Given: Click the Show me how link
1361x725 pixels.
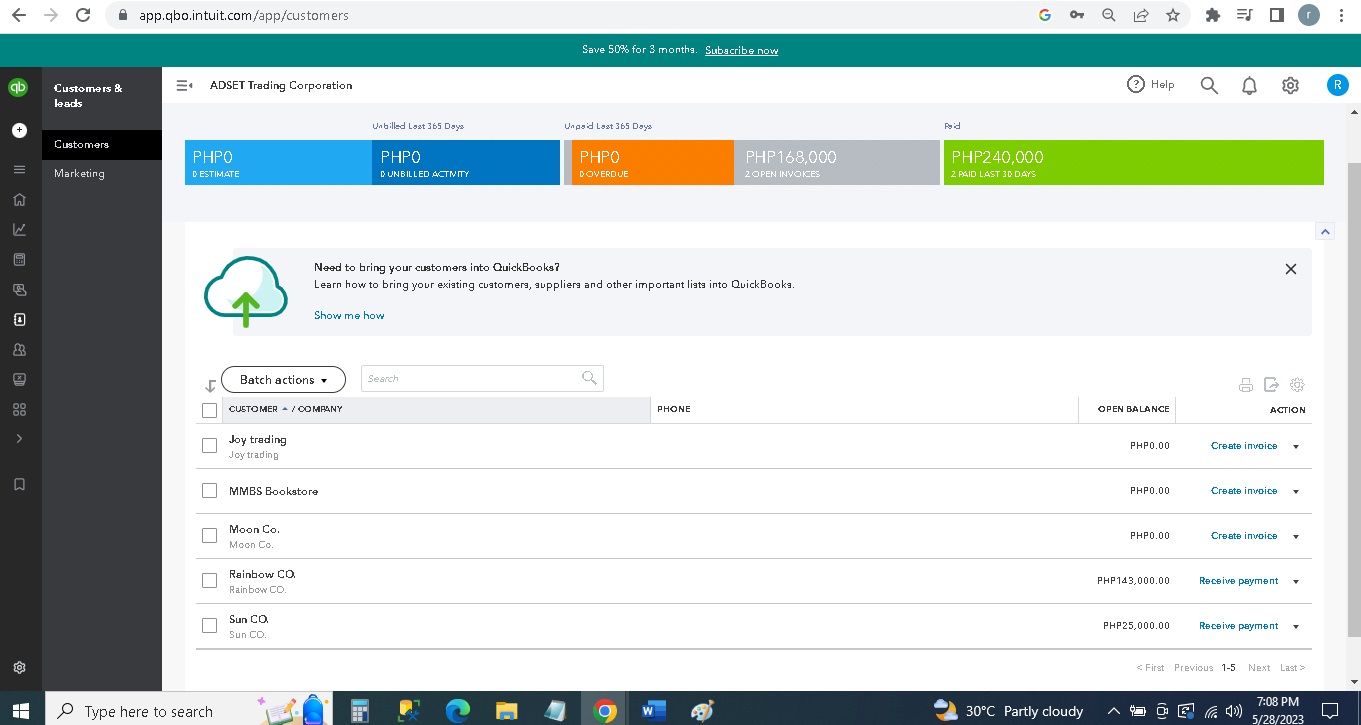Looking at the screenshot, I should point(349,316).
